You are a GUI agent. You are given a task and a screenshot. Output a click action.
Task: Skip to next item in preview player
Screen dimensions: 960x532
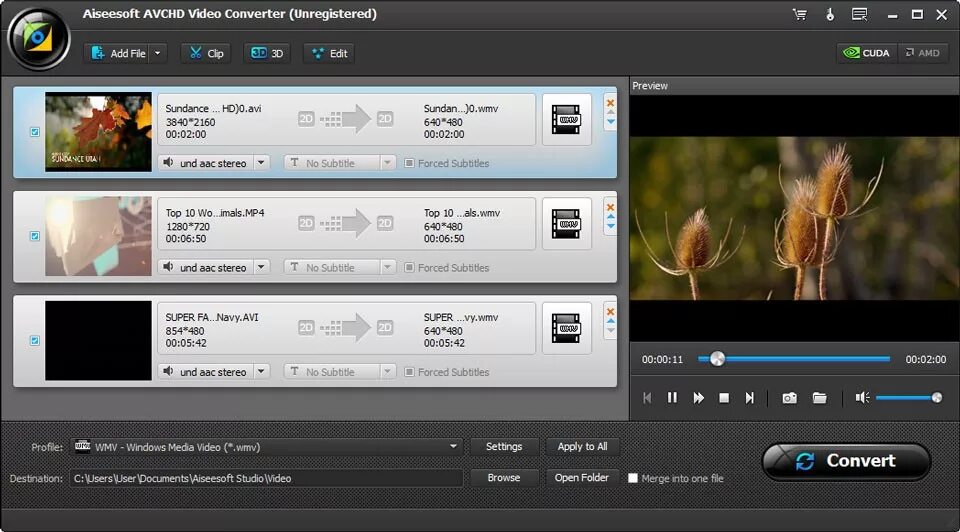click(x=749, y=398)
